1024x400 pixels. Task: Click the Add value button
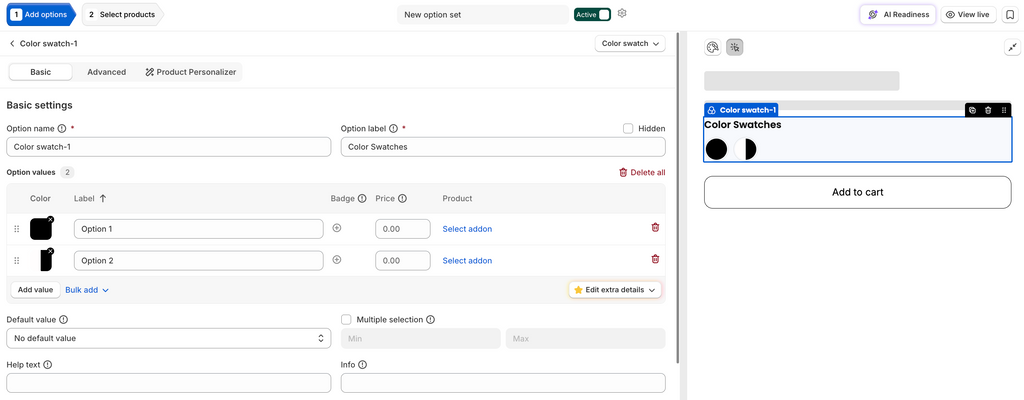pos(35,290)
